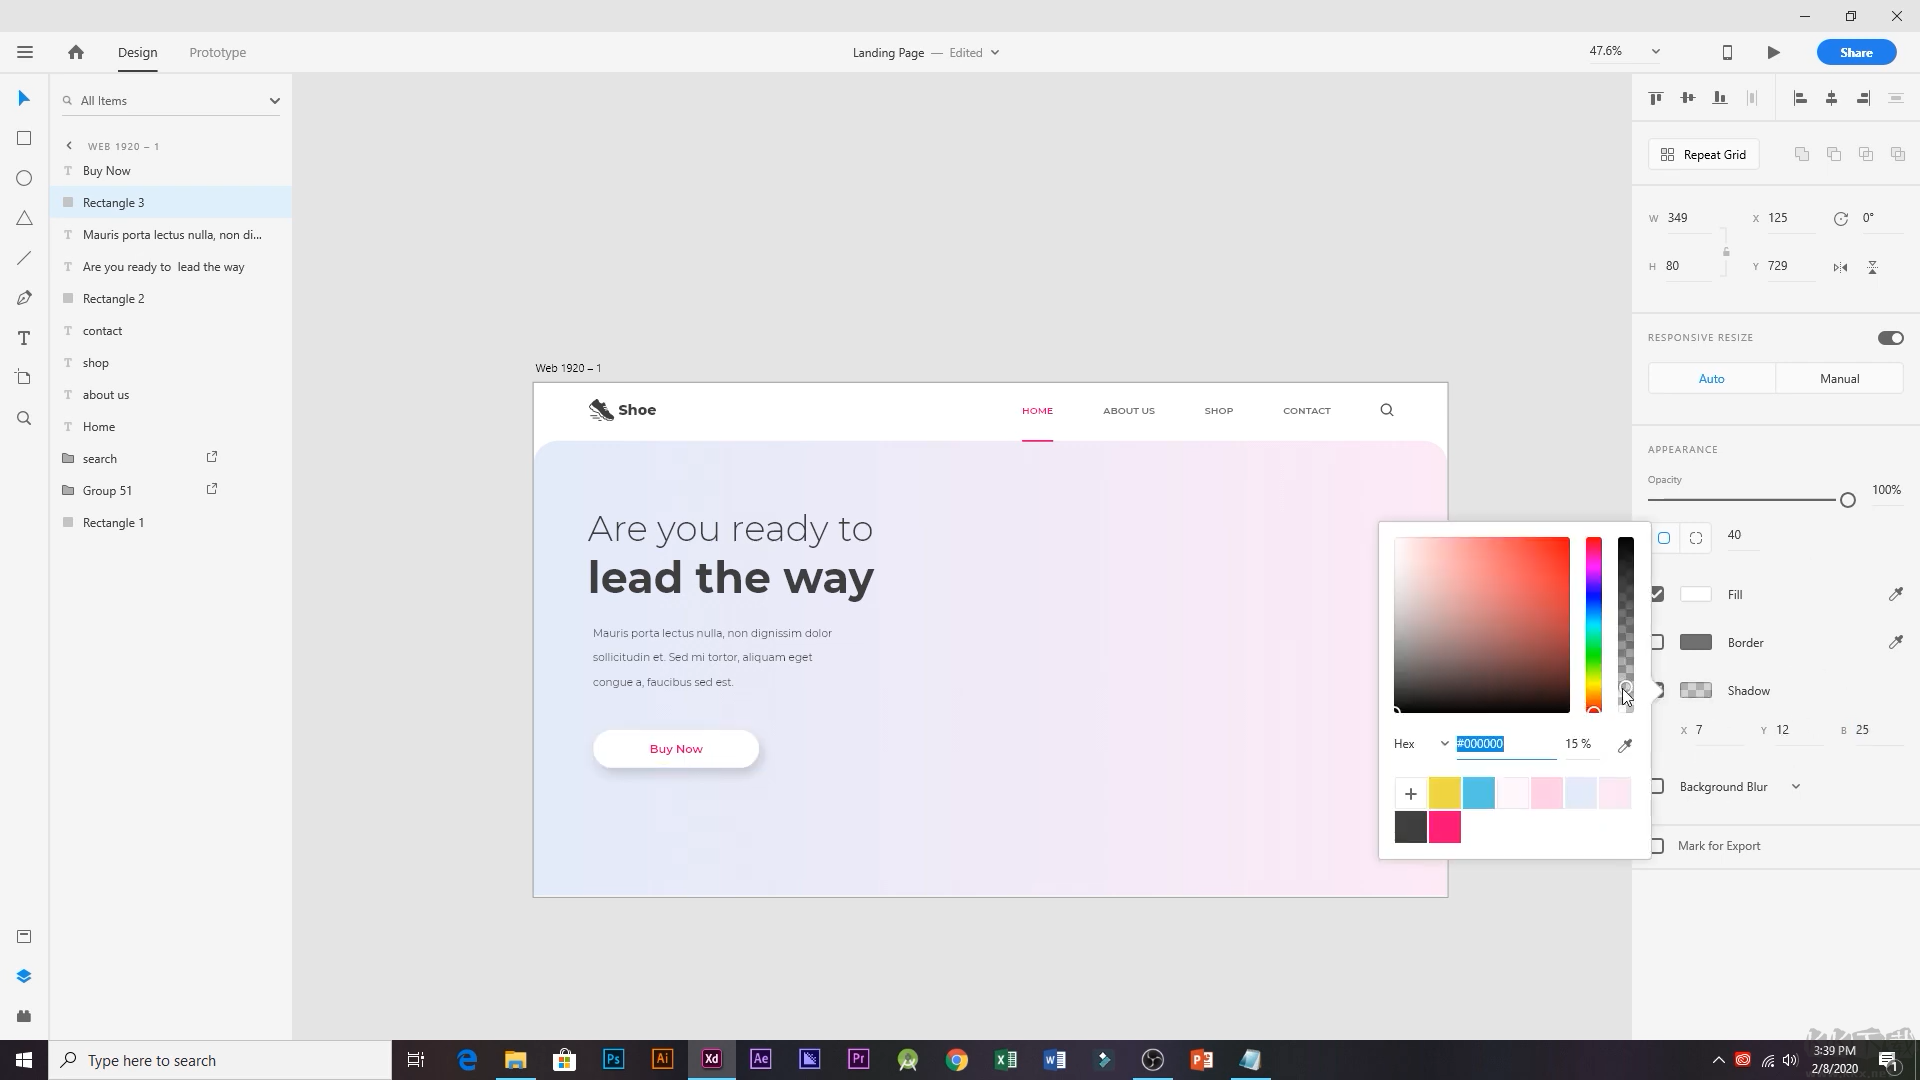This screenshot has height=1080, width=1920.
Task: Click the Rectangle 3 layer item
Action: (x=113, y=202)
